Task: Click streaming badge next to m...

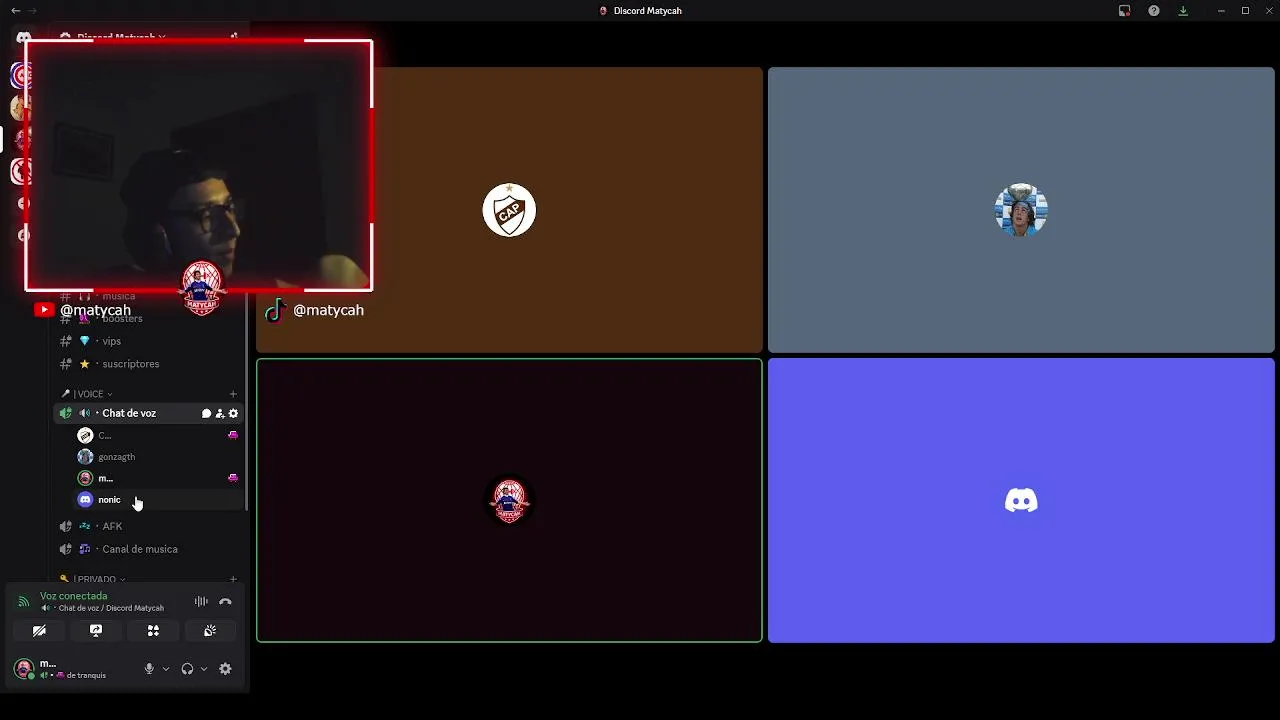Action: [x=233, y=478]
